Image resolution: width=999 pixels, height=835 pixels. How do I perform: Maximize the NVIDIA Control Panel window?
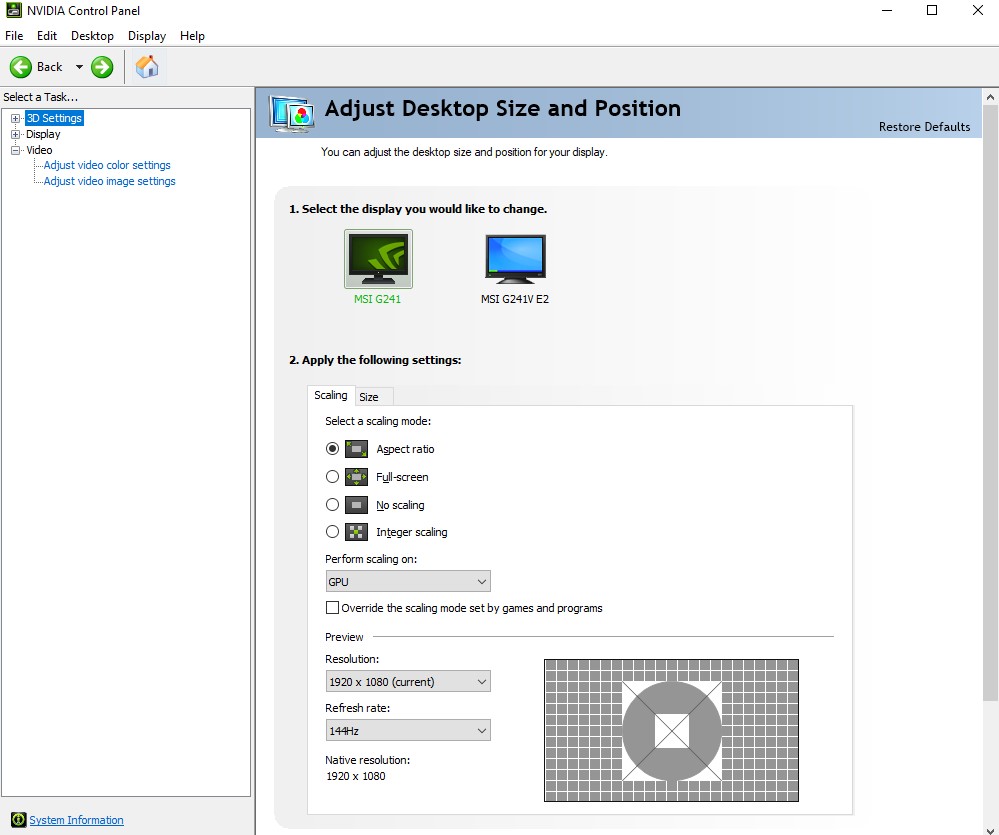coord(931,10)
